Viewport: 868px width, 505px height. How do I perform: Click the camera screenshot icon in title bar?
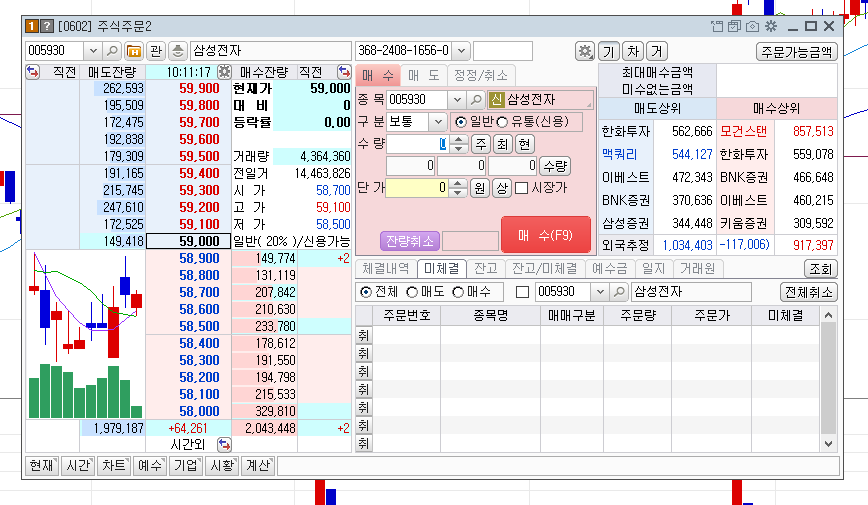point(752,26)
